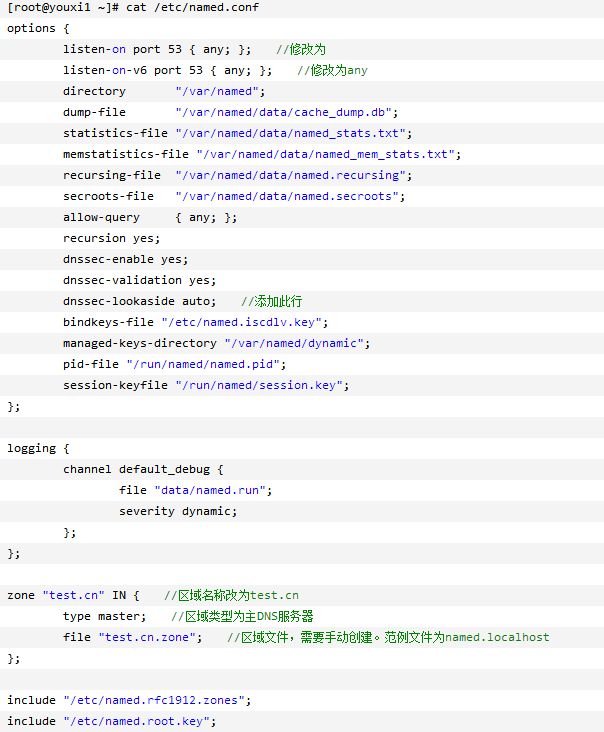604x732 pixels.
Task: Click the '/run/named/named.pid' path
Action: pos(206,365)
